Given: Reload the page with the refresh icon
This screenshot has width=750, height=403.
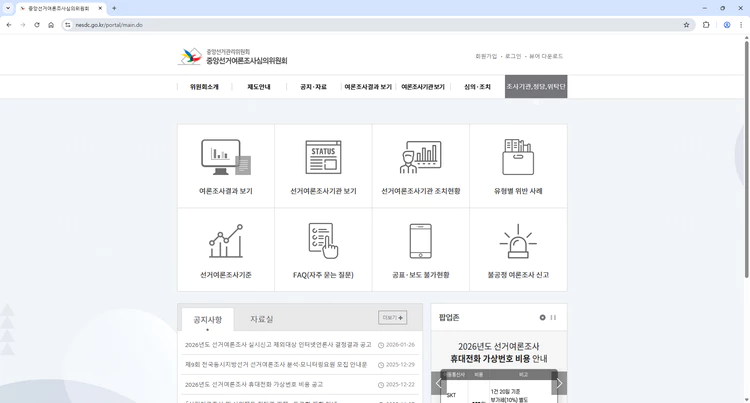Looking at the screenshot, I should [x=37, y=25].
